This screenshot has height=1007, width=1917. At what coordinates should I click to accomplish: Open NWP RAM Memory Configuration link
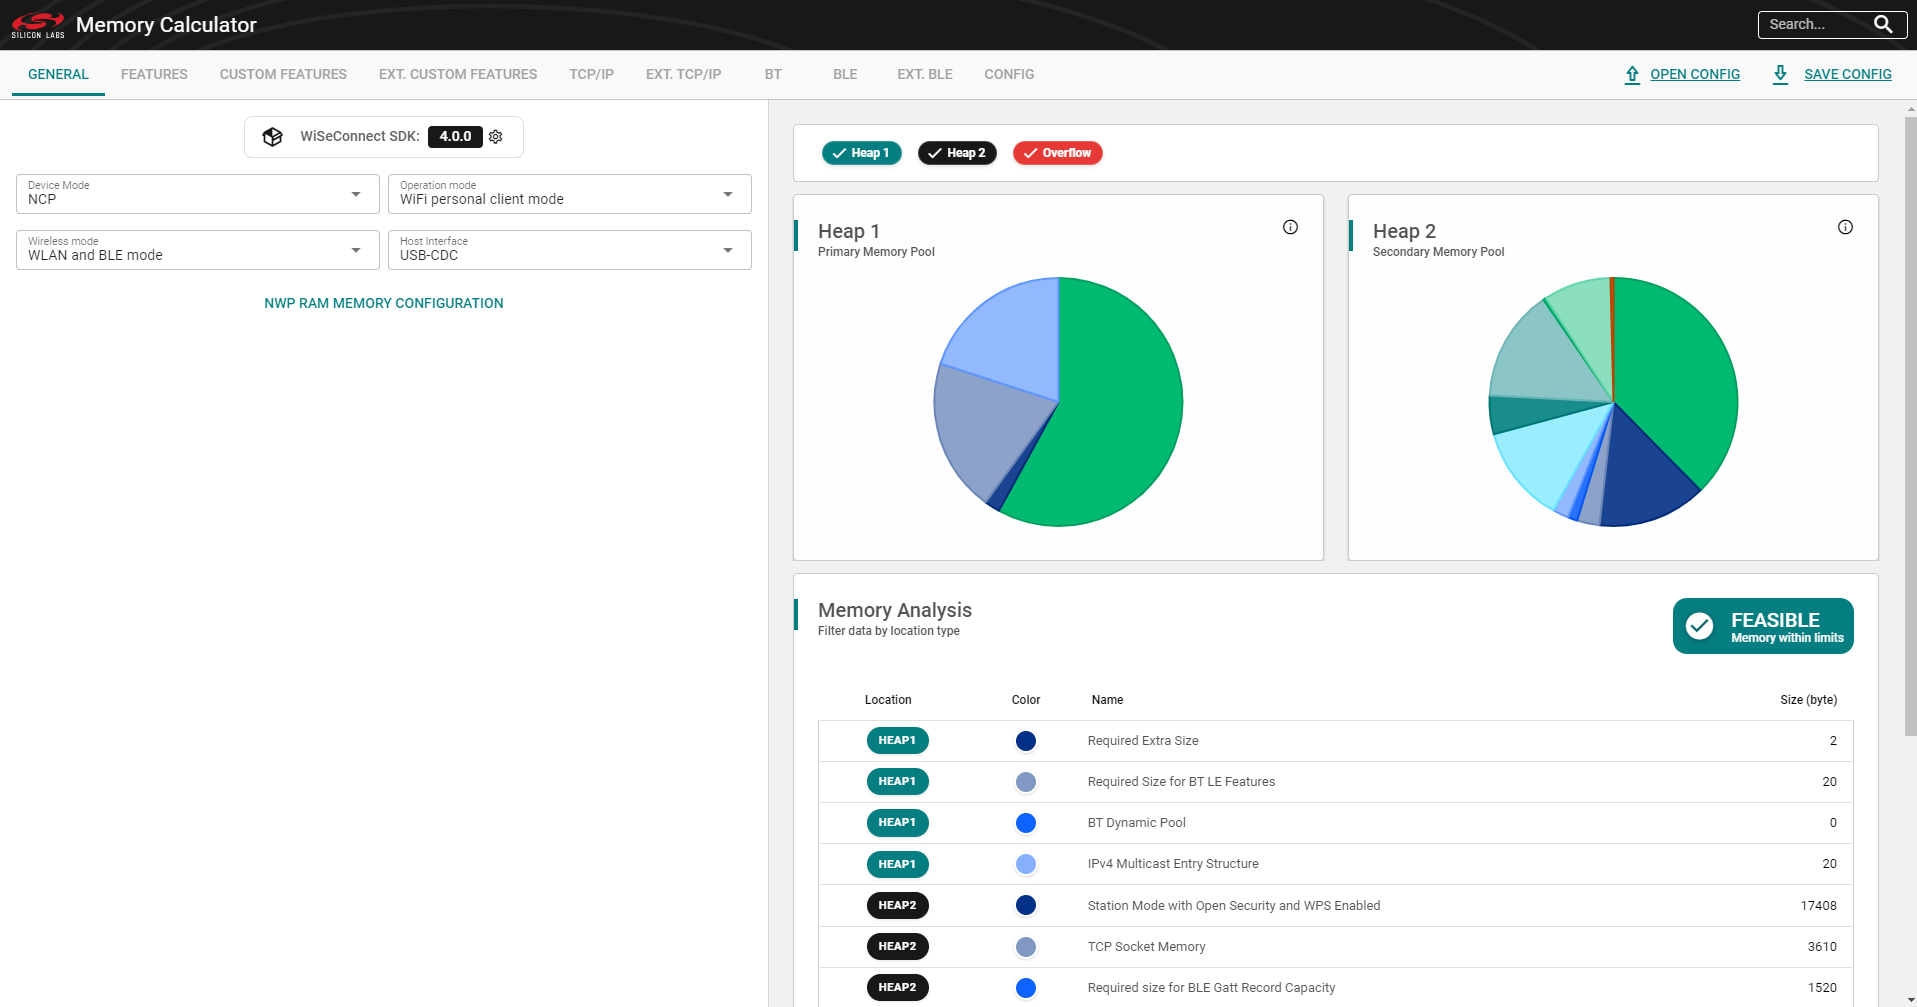(383, 303)
